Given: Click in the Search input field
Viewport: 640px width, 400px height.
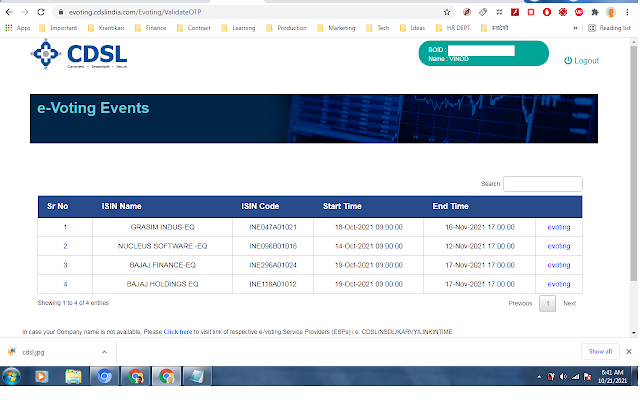Looking at the screenshot, I should click(x=543, y=184).
